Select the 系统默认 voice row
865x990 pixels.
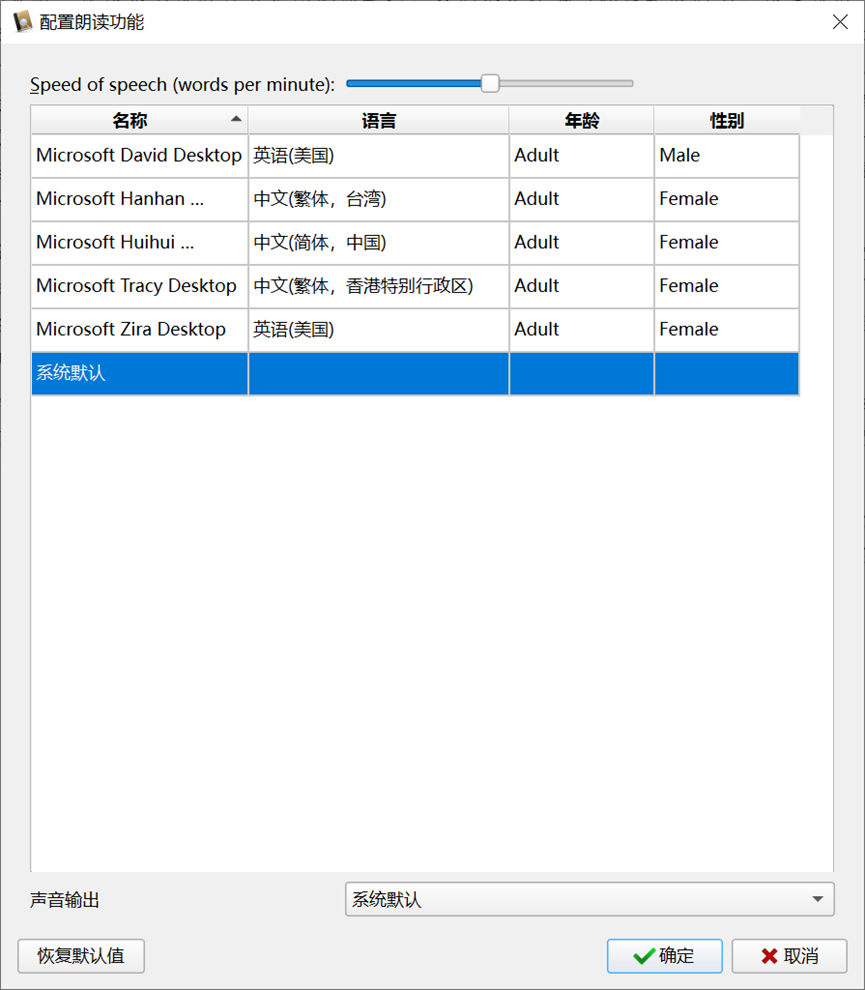(x=415, y=373)
